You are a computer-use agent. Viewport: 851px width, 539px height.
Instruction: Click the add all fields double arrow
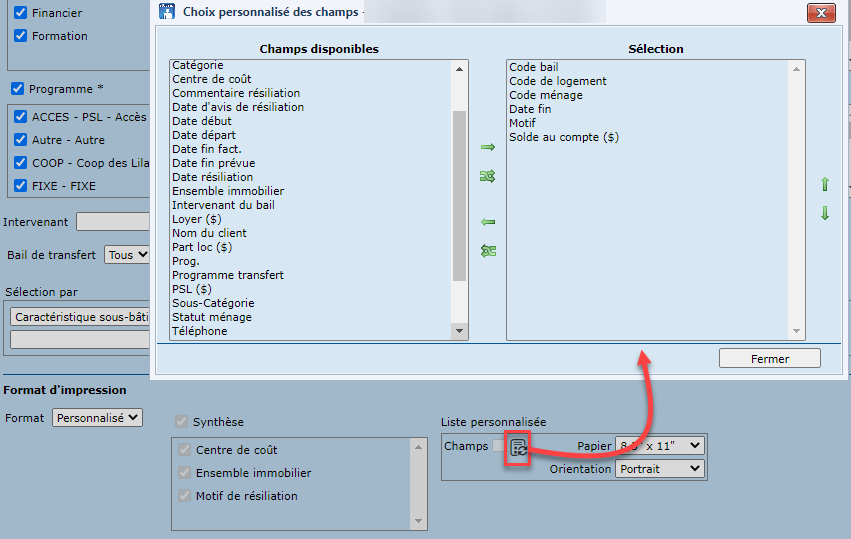coord(488,176)
